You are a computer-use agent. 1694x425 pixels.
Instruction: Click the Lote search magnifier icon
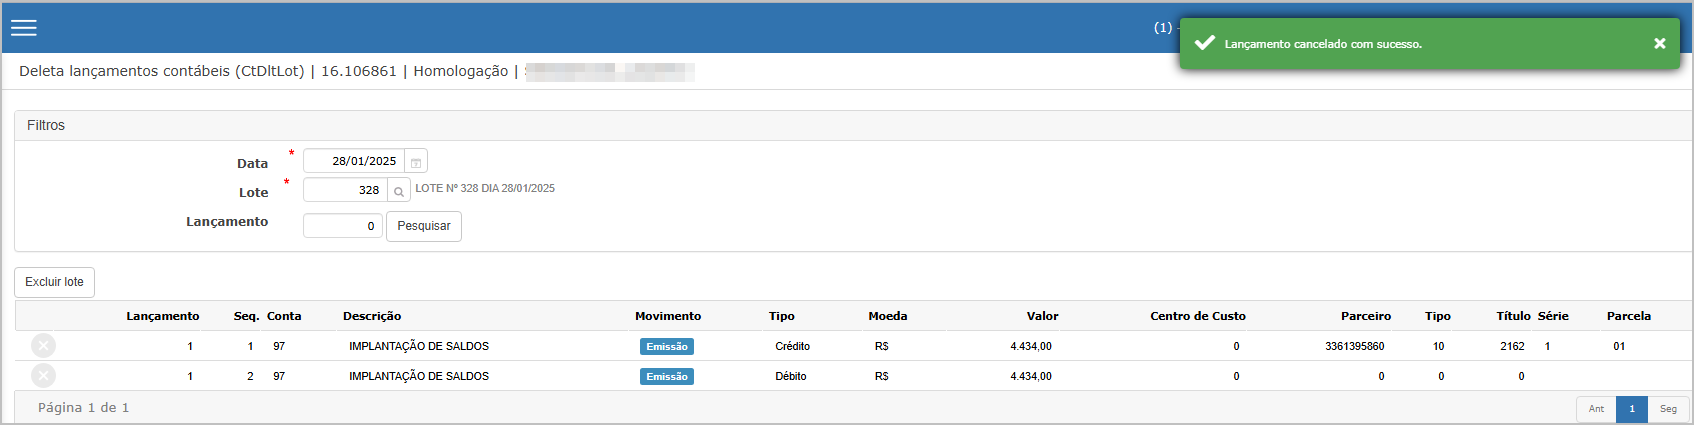(399, 191)
